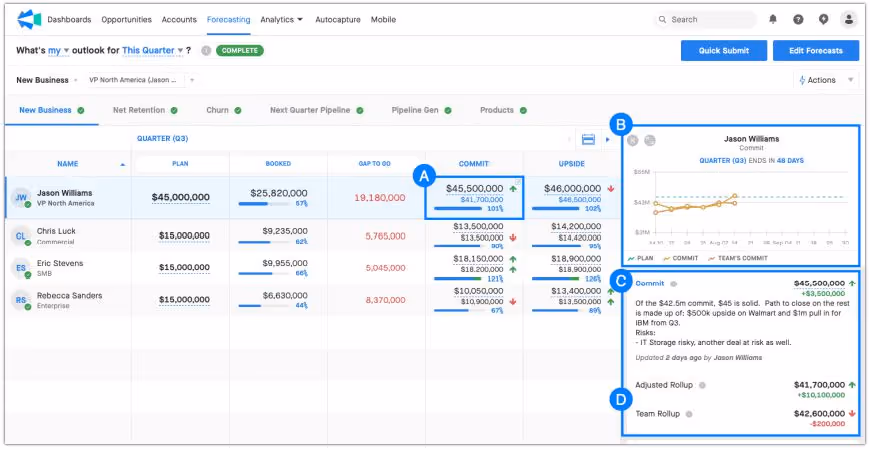
Task: Click info dot next to Commit label
Action: pos(674,284)
